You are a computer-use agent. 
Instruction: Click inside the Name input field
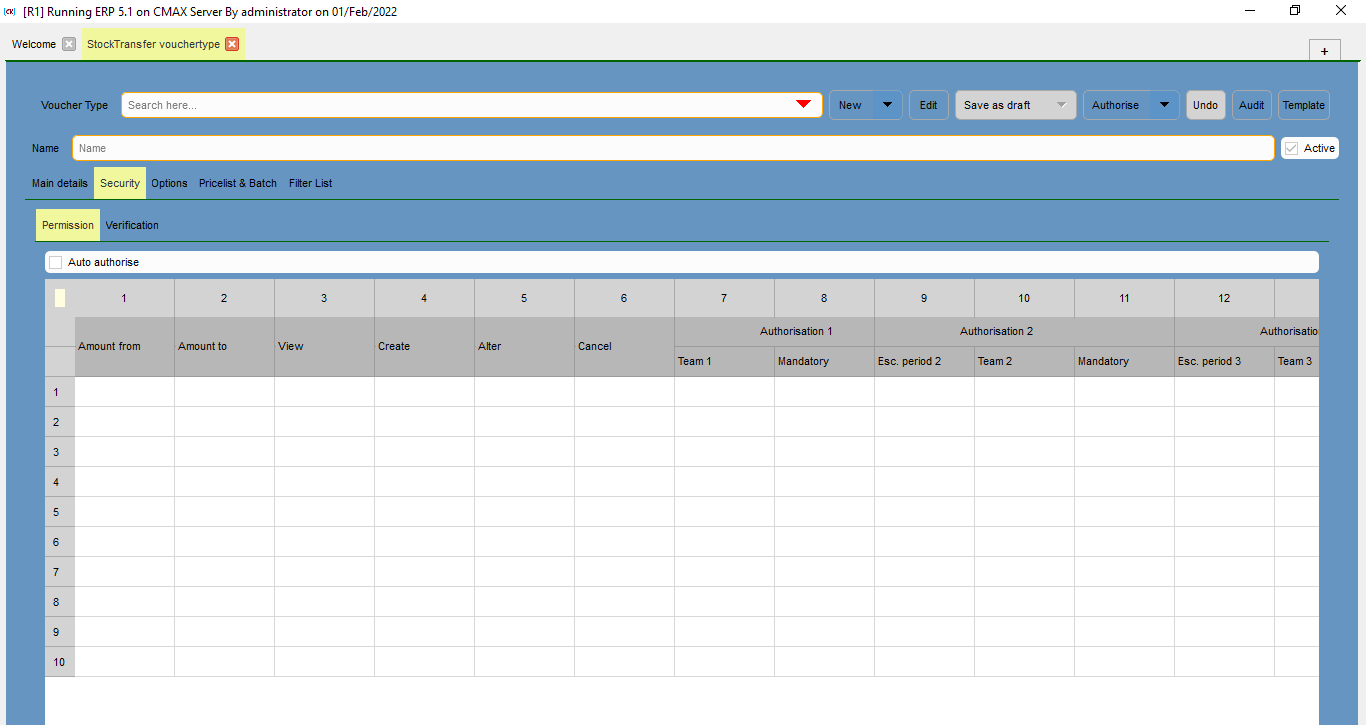[x=400, y=147]
